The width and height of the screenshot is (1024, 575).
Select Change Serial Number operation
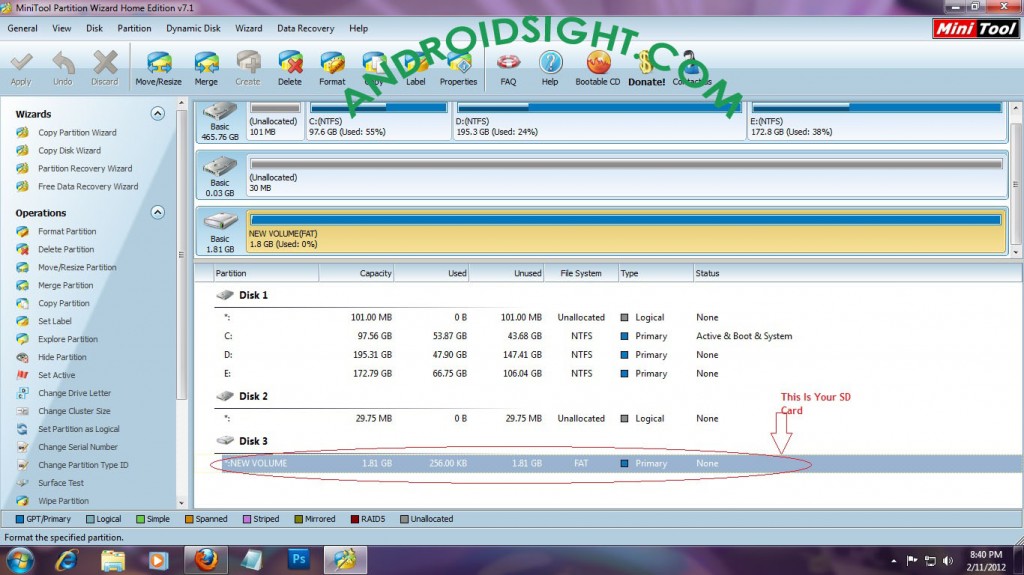[x=78, y=447]
